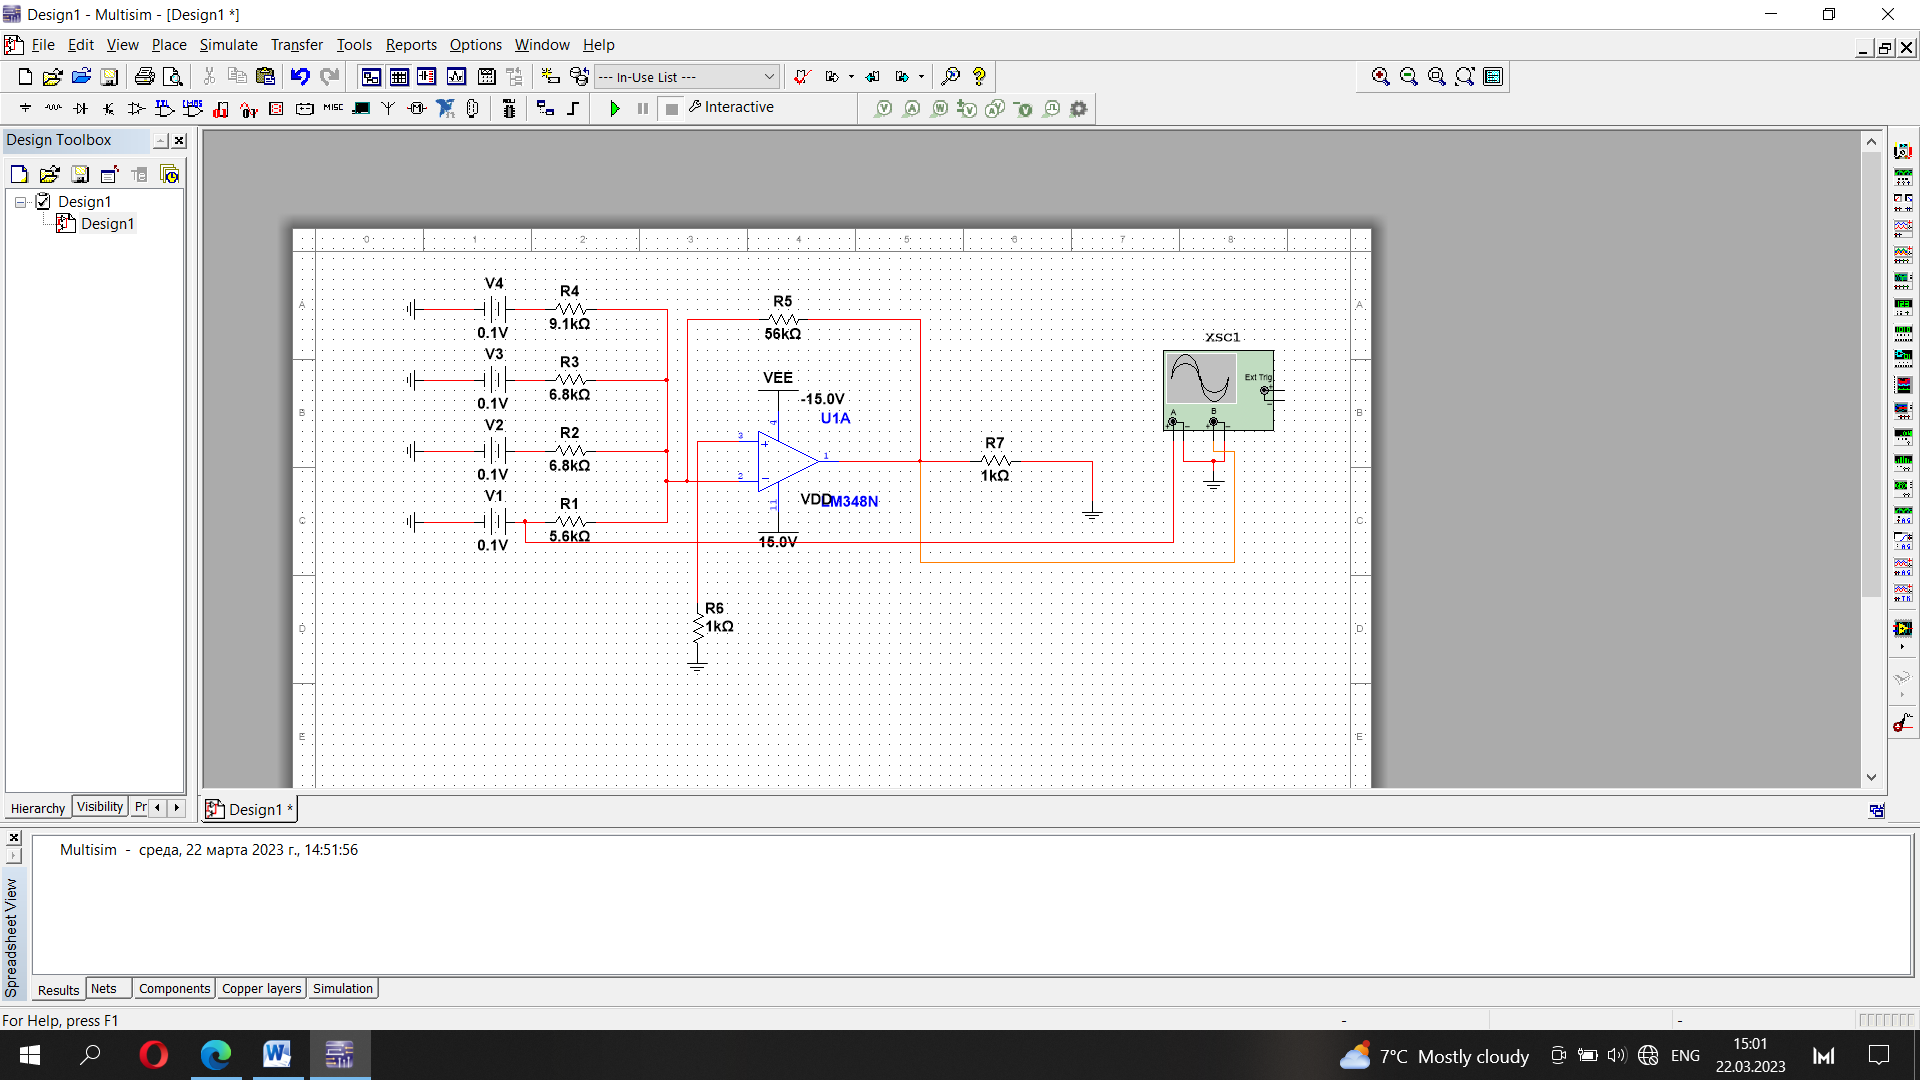This screenshot has width=1920, height=1080.
Task: Open the Place menu
Action: click(x=169, y=45)
